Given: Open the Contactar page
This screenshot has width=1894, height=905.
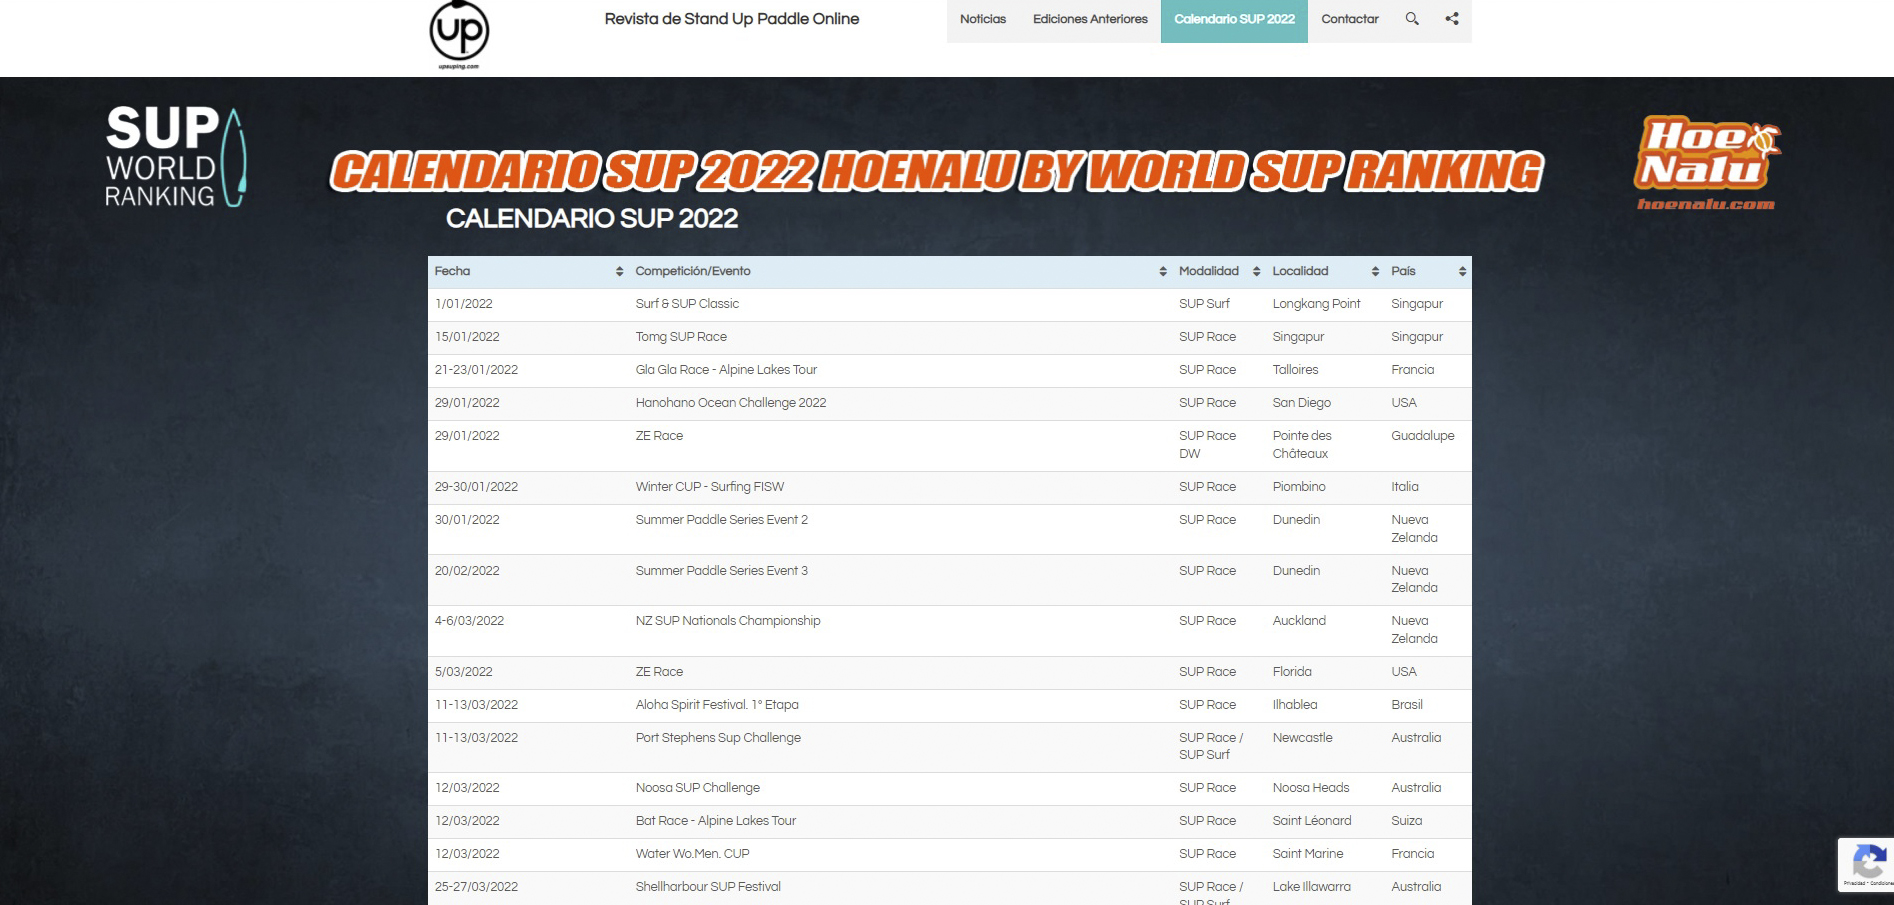Looking at the screenshot, I should (1349, 19).
